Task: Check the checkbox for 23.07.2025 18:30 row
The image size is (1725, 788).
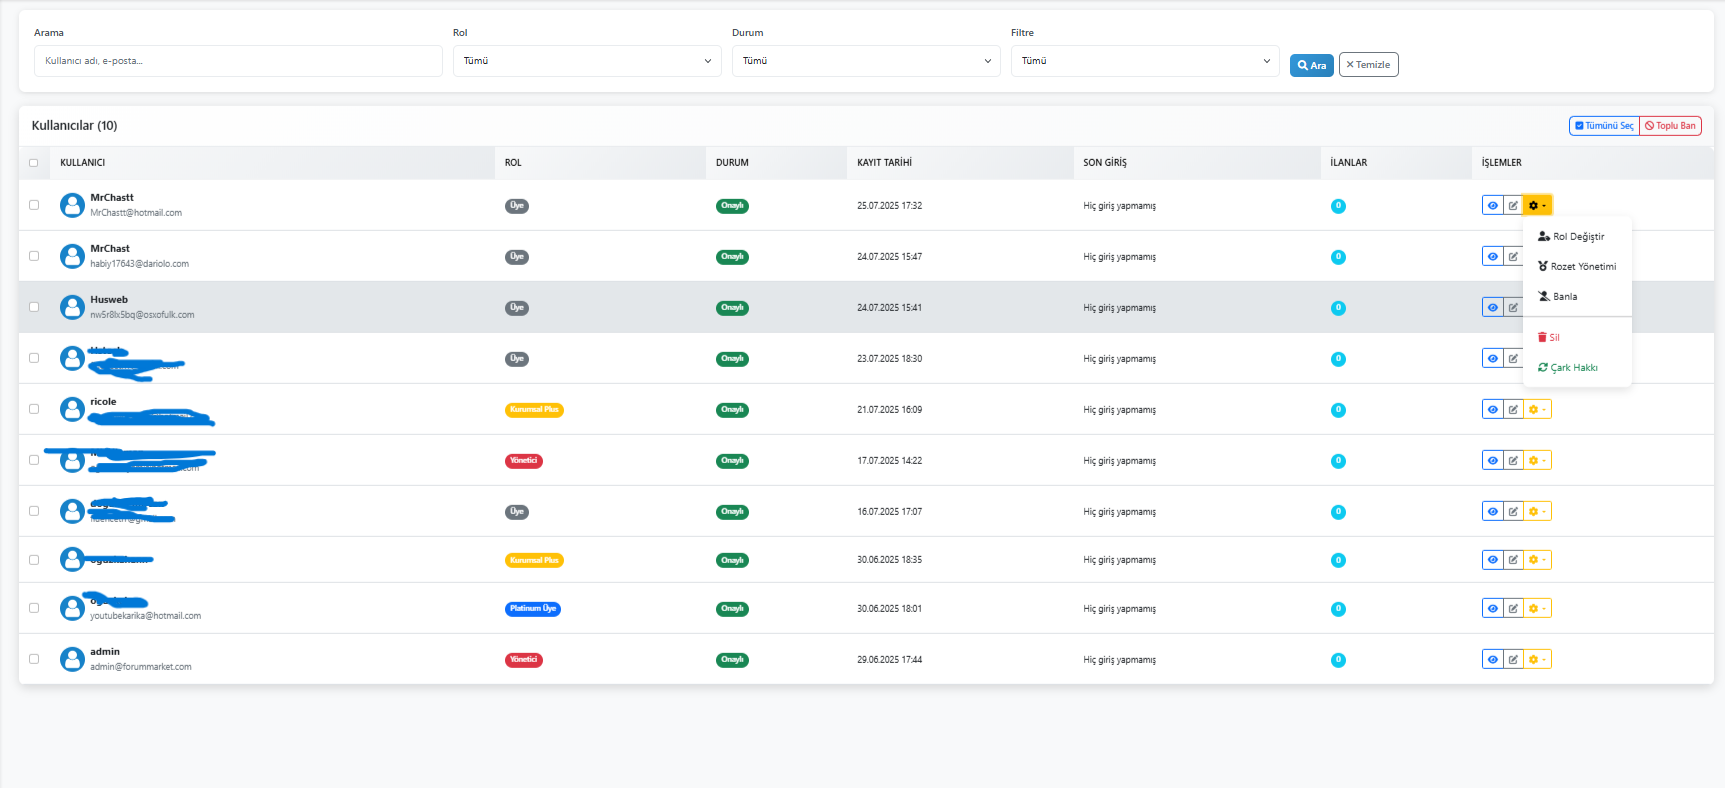Action: pyautogui.click(x=34, y=358)
